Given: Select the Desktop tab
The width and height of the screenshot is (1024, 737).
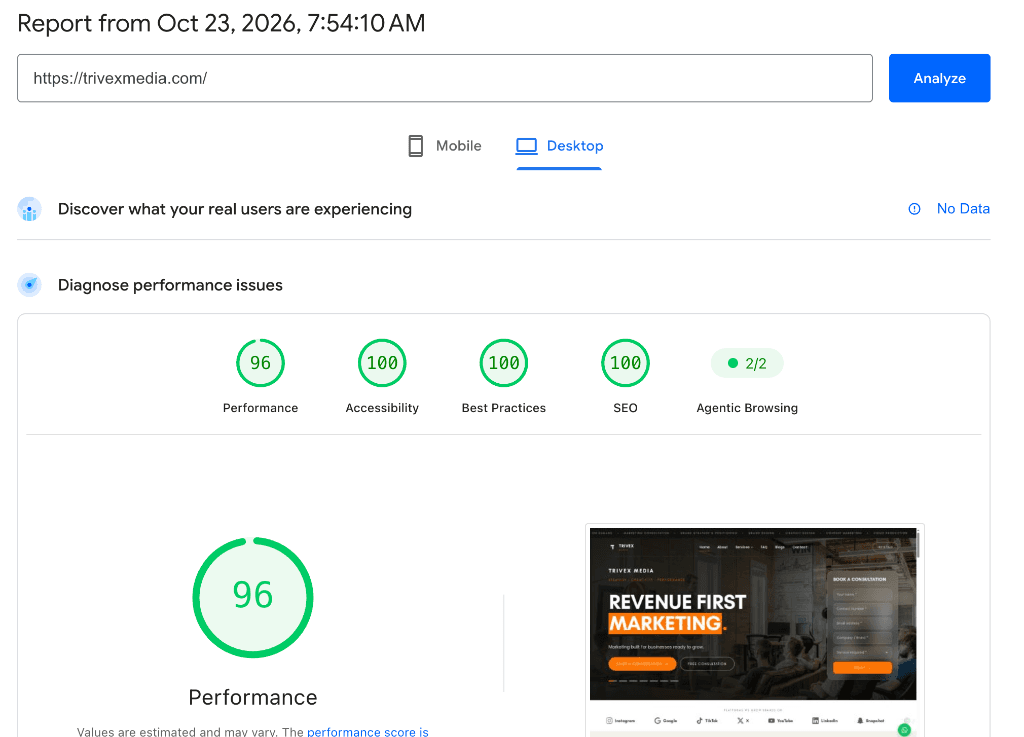Looking at the screenshot, I should coord(559,146).
